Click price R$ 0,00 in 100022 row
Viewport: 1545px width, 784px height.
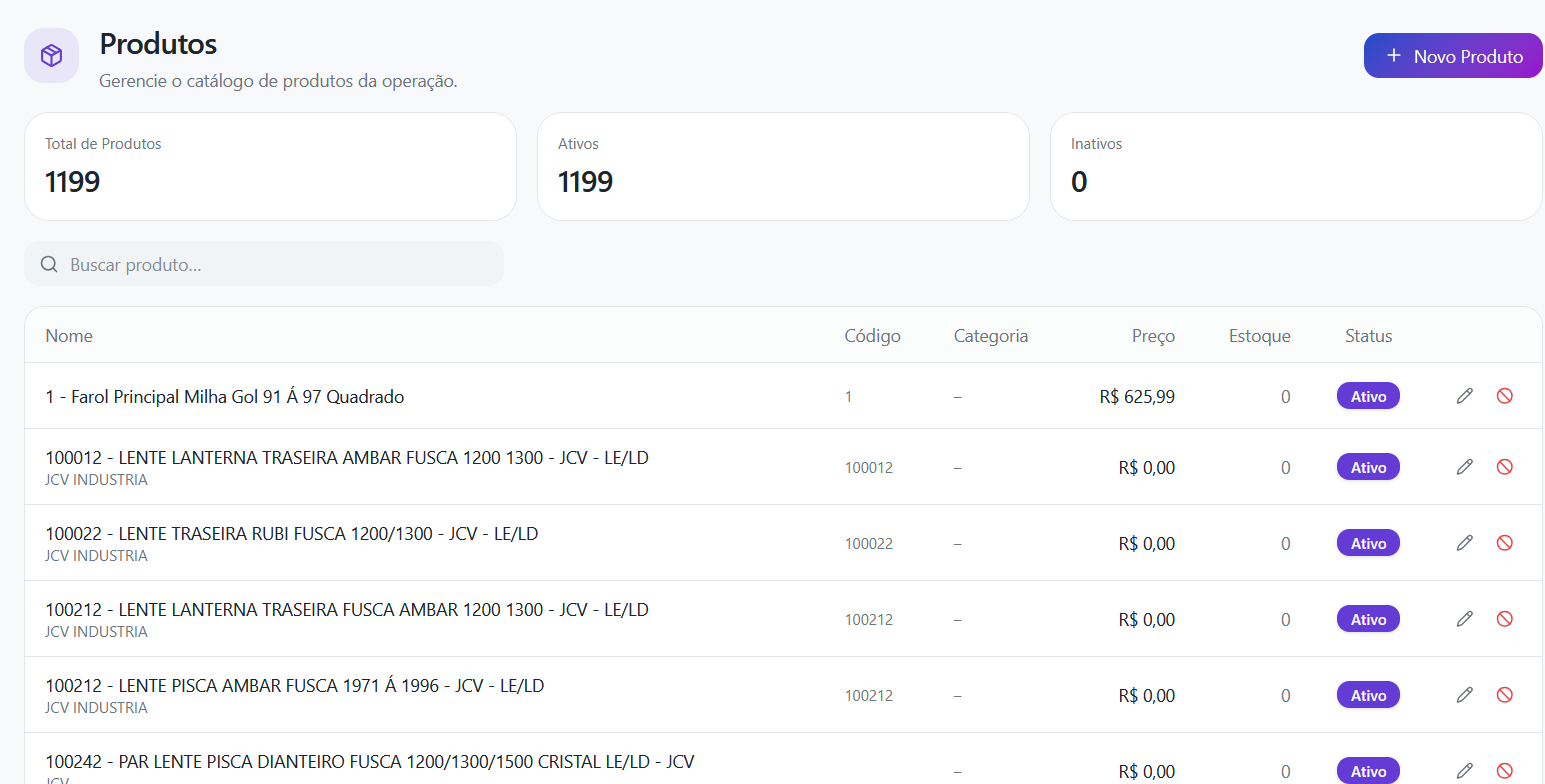coord(1147,544)
